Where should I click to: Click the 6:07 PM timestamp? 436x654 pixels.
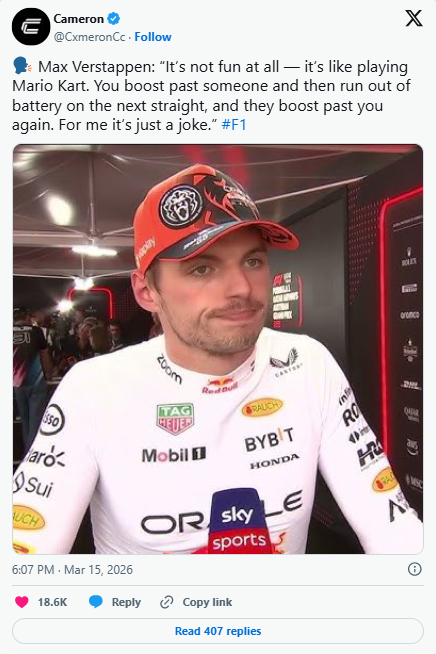click(33, 570)
